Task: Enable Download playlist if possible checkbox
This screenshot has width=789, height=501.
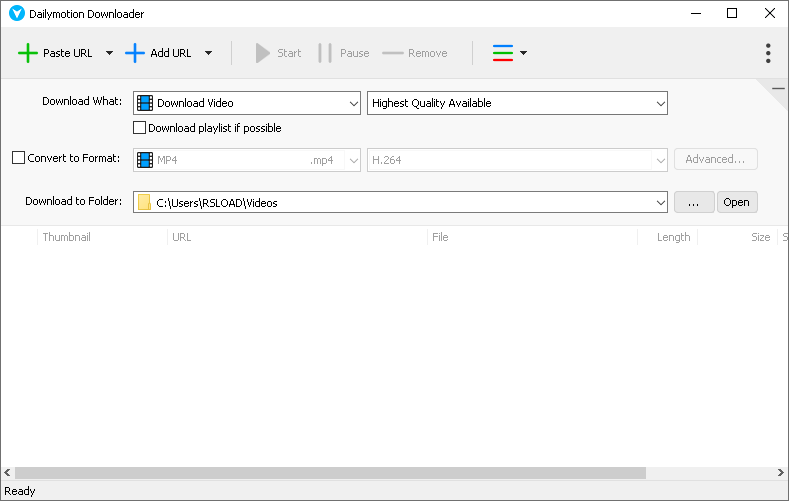Action: click(x=139, y=128)
